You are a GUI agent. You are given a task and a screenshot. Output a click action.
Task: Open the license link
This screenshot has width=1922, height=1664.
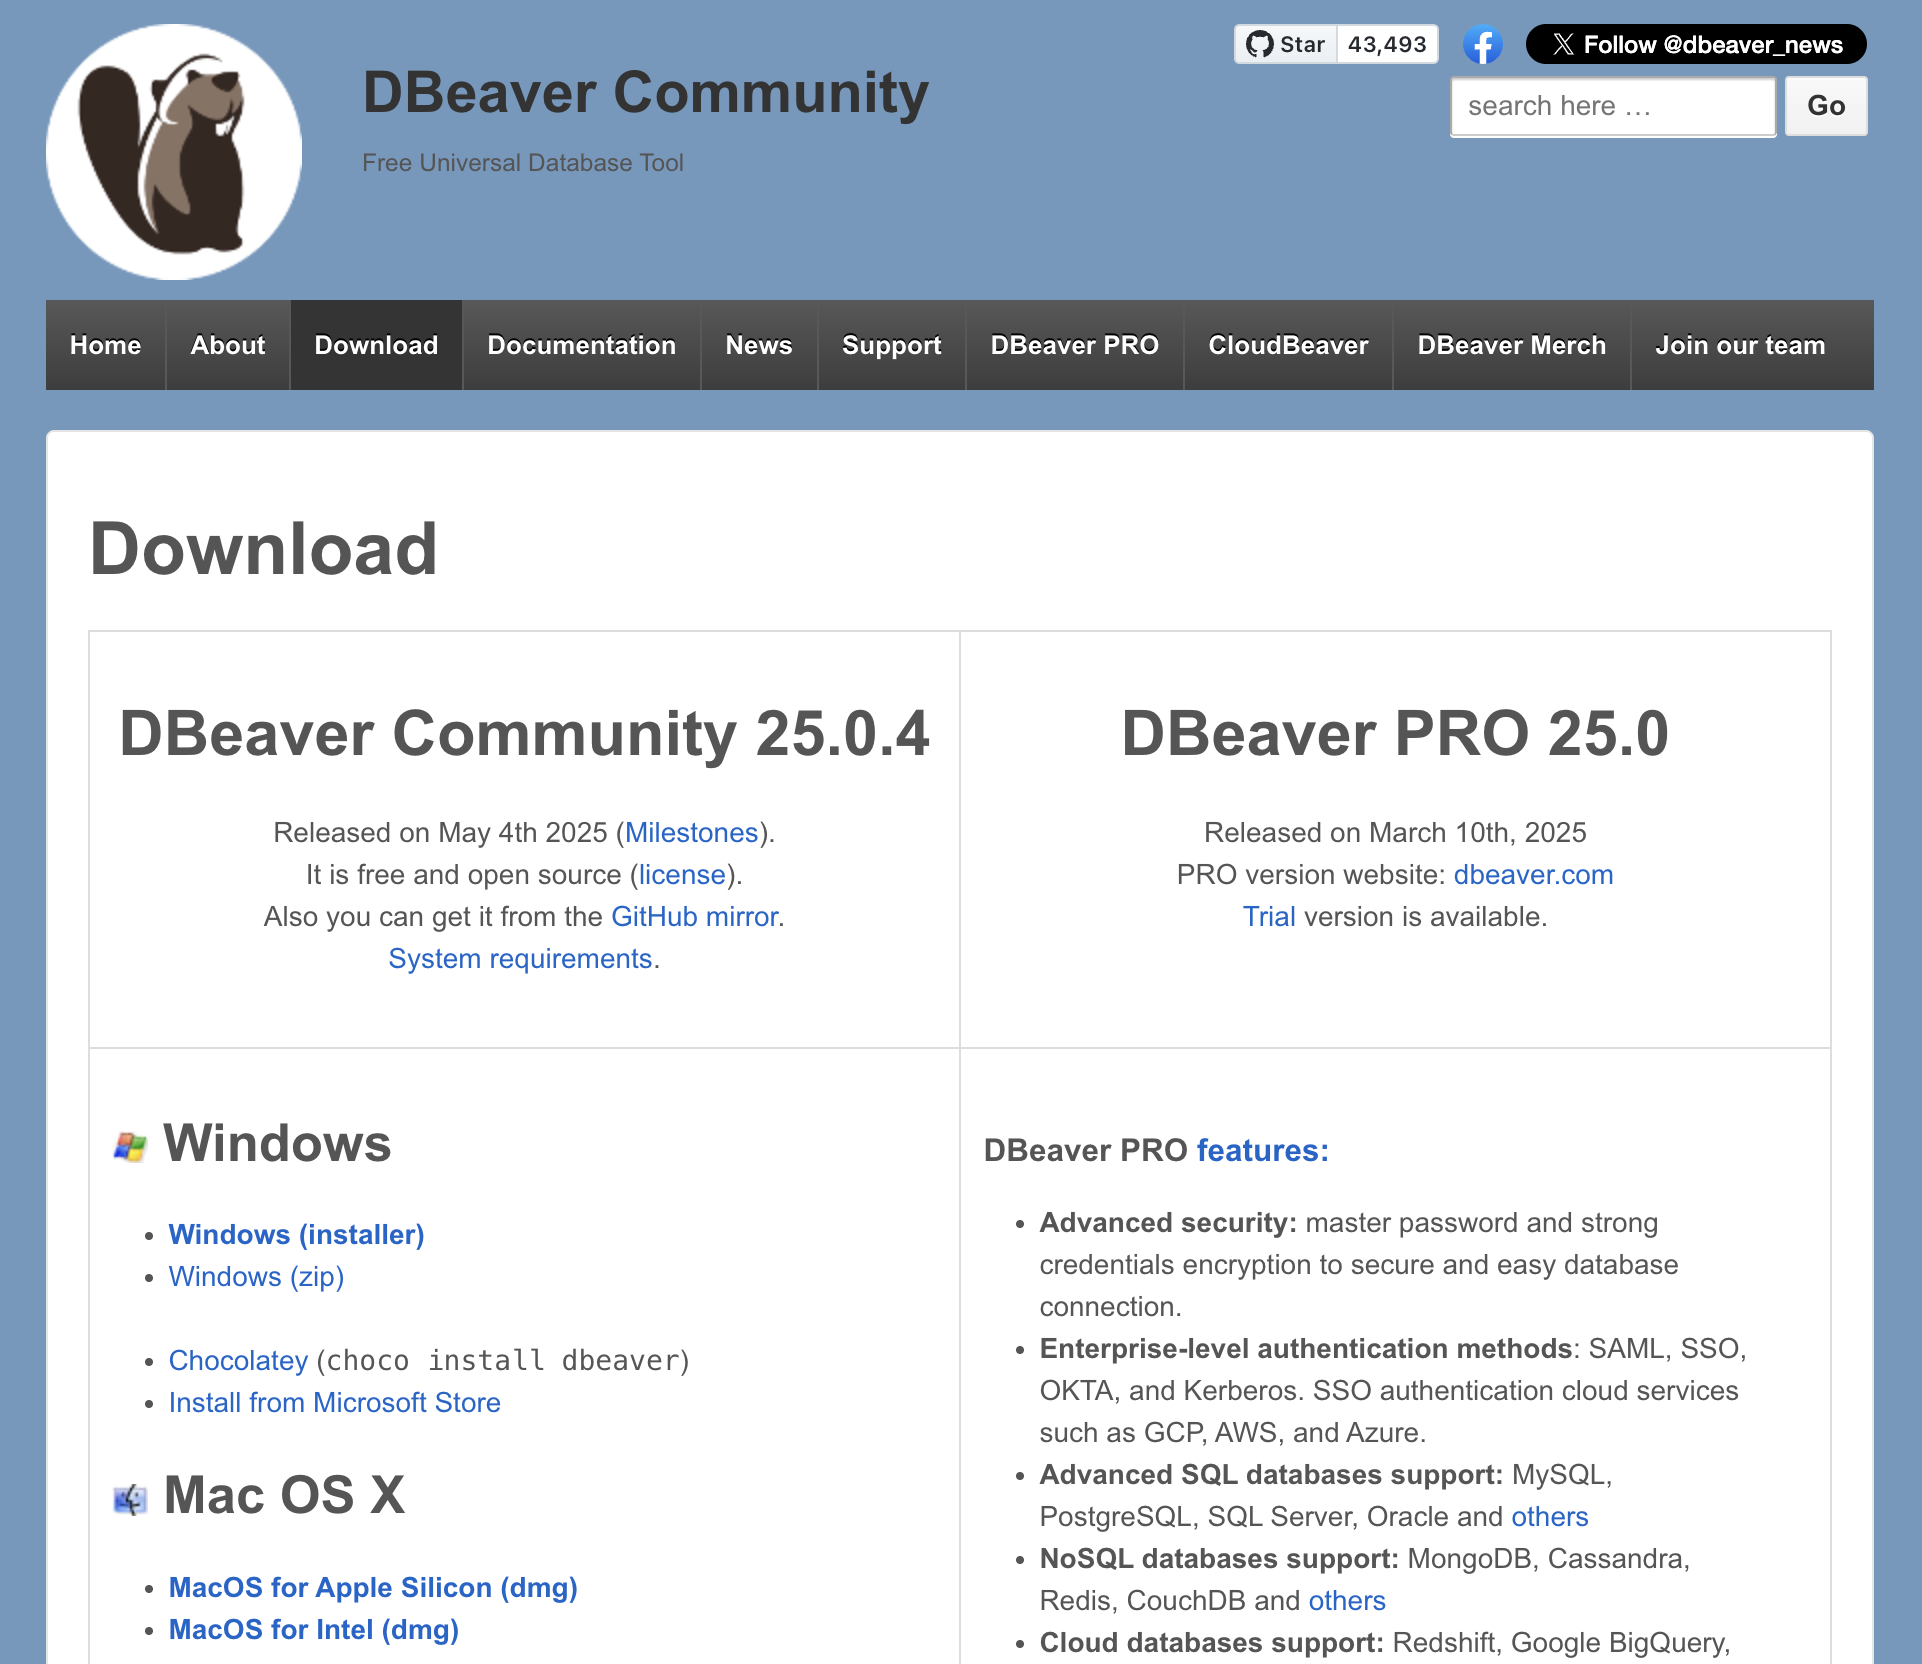tap(682, 875)
